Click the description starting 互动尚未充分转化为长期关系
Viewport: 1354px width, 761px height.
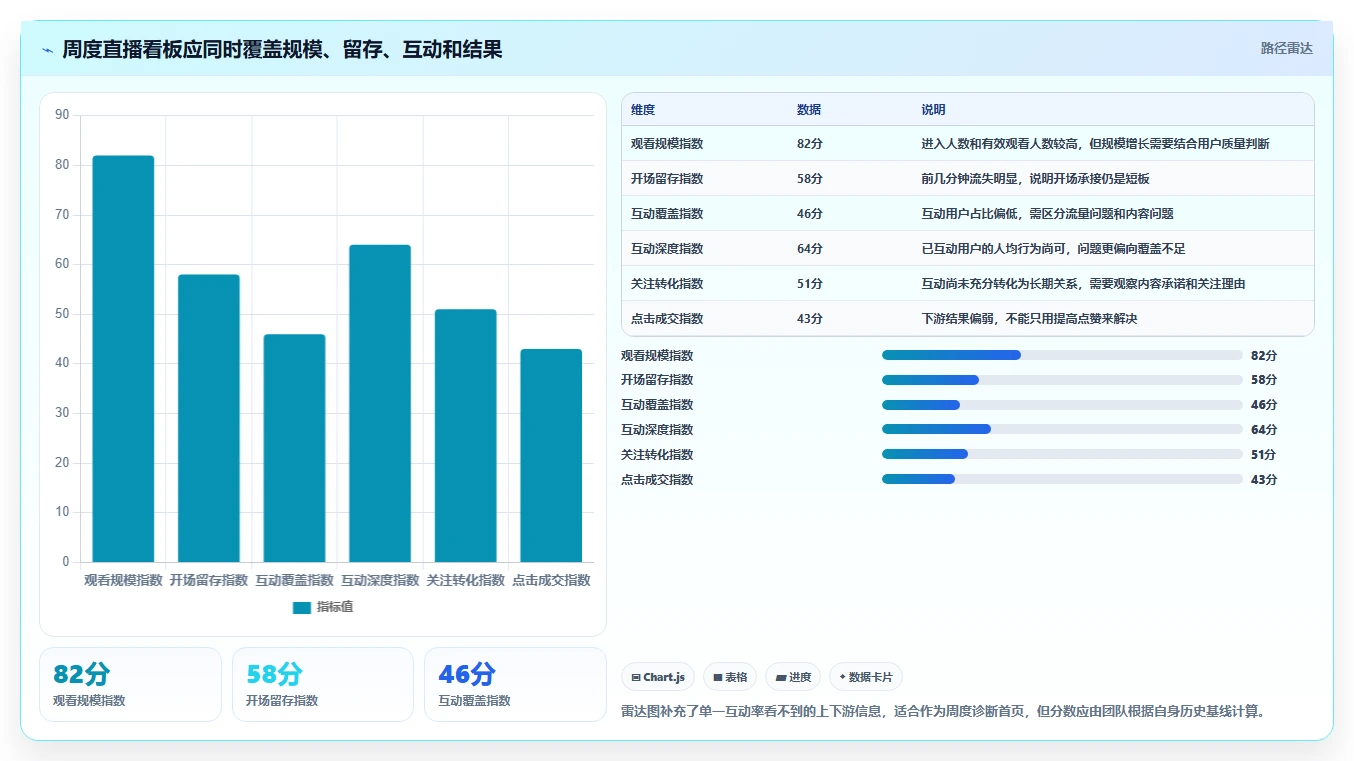tap(1083, 284)
